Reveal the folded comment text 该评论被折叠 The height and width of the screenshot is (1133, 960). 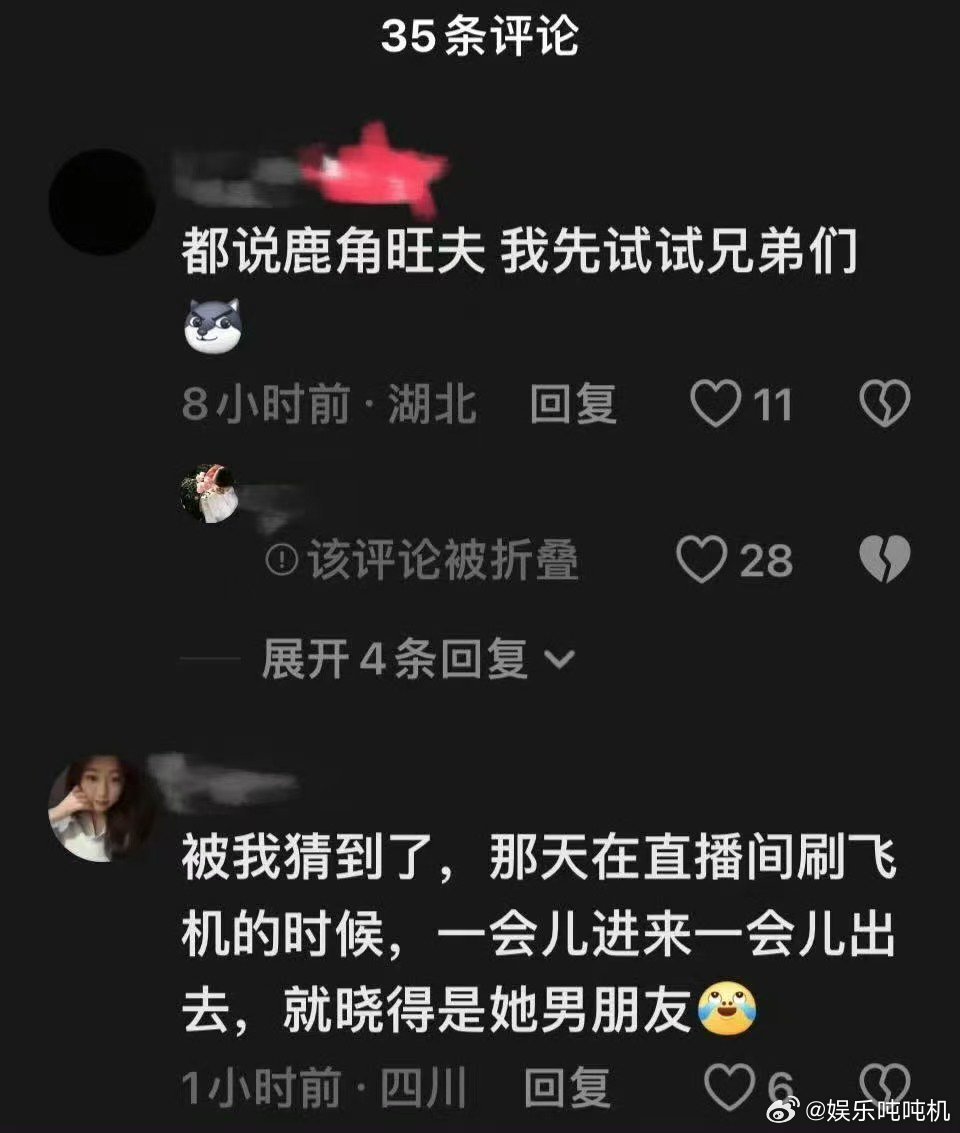(444, 560)
